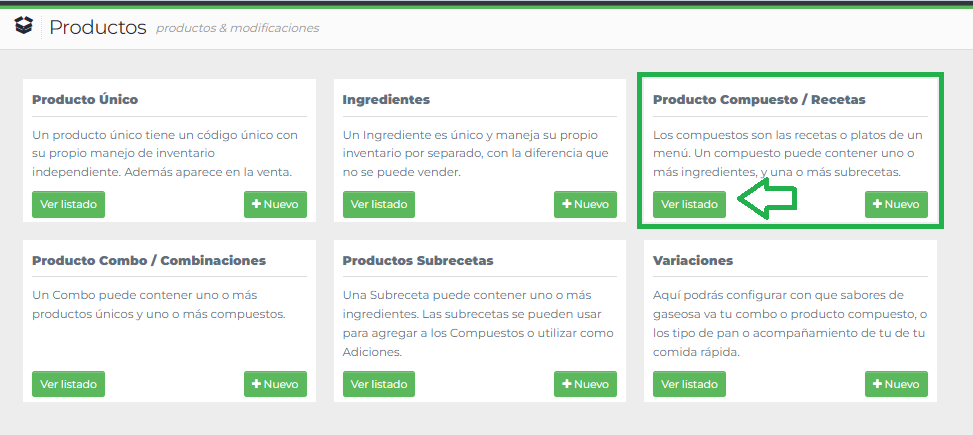Open Ver listado under Variaciones
Viewport: 973px width, 435px height.
point(689,384)
